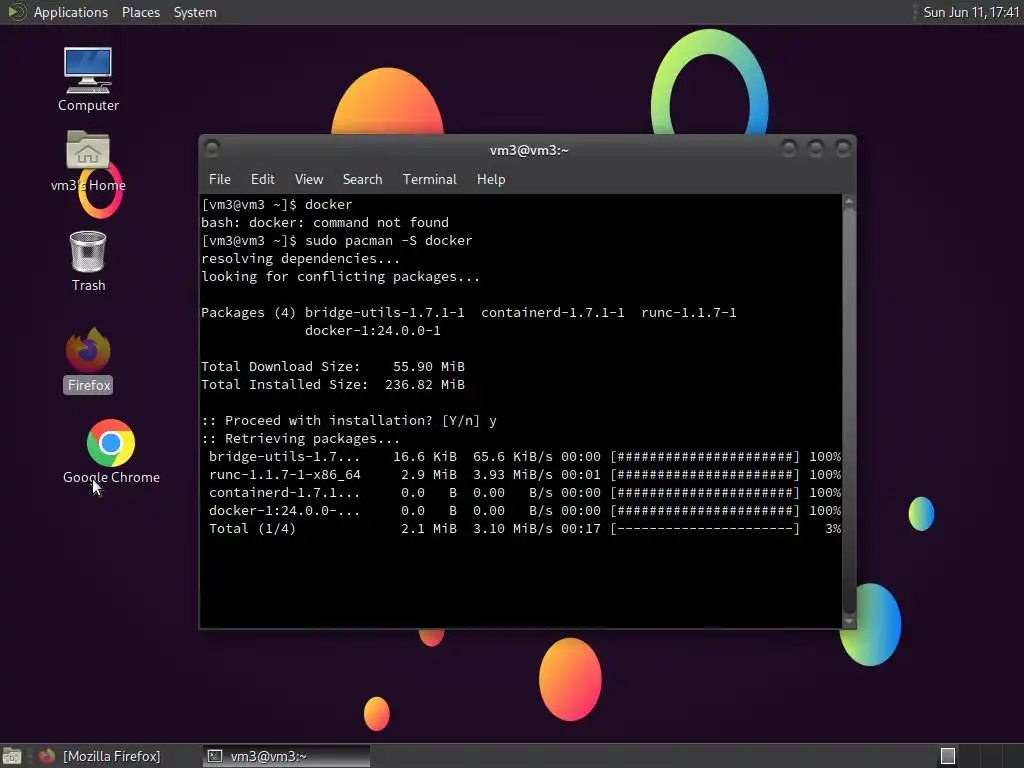Click the show desktop icon in bottom panel

tap(12, 756)
